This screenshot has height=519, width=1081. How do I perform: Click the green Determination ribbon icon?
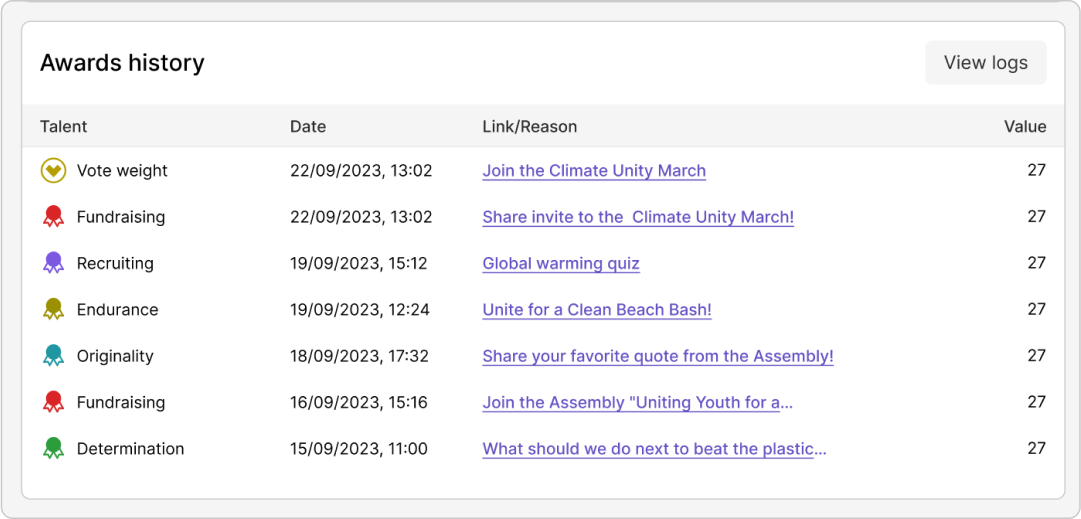[53, 449]
